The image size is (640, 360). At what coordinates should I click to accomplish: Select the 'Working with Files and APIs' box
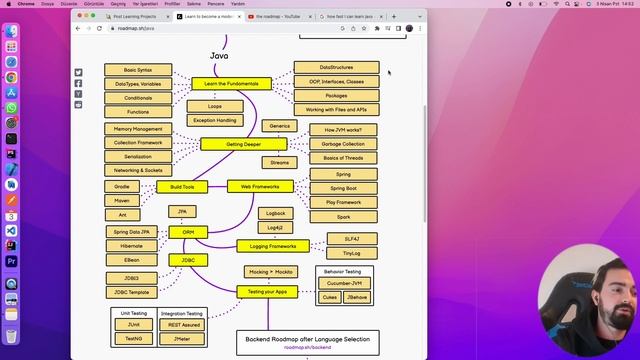(x=336, y=110)
